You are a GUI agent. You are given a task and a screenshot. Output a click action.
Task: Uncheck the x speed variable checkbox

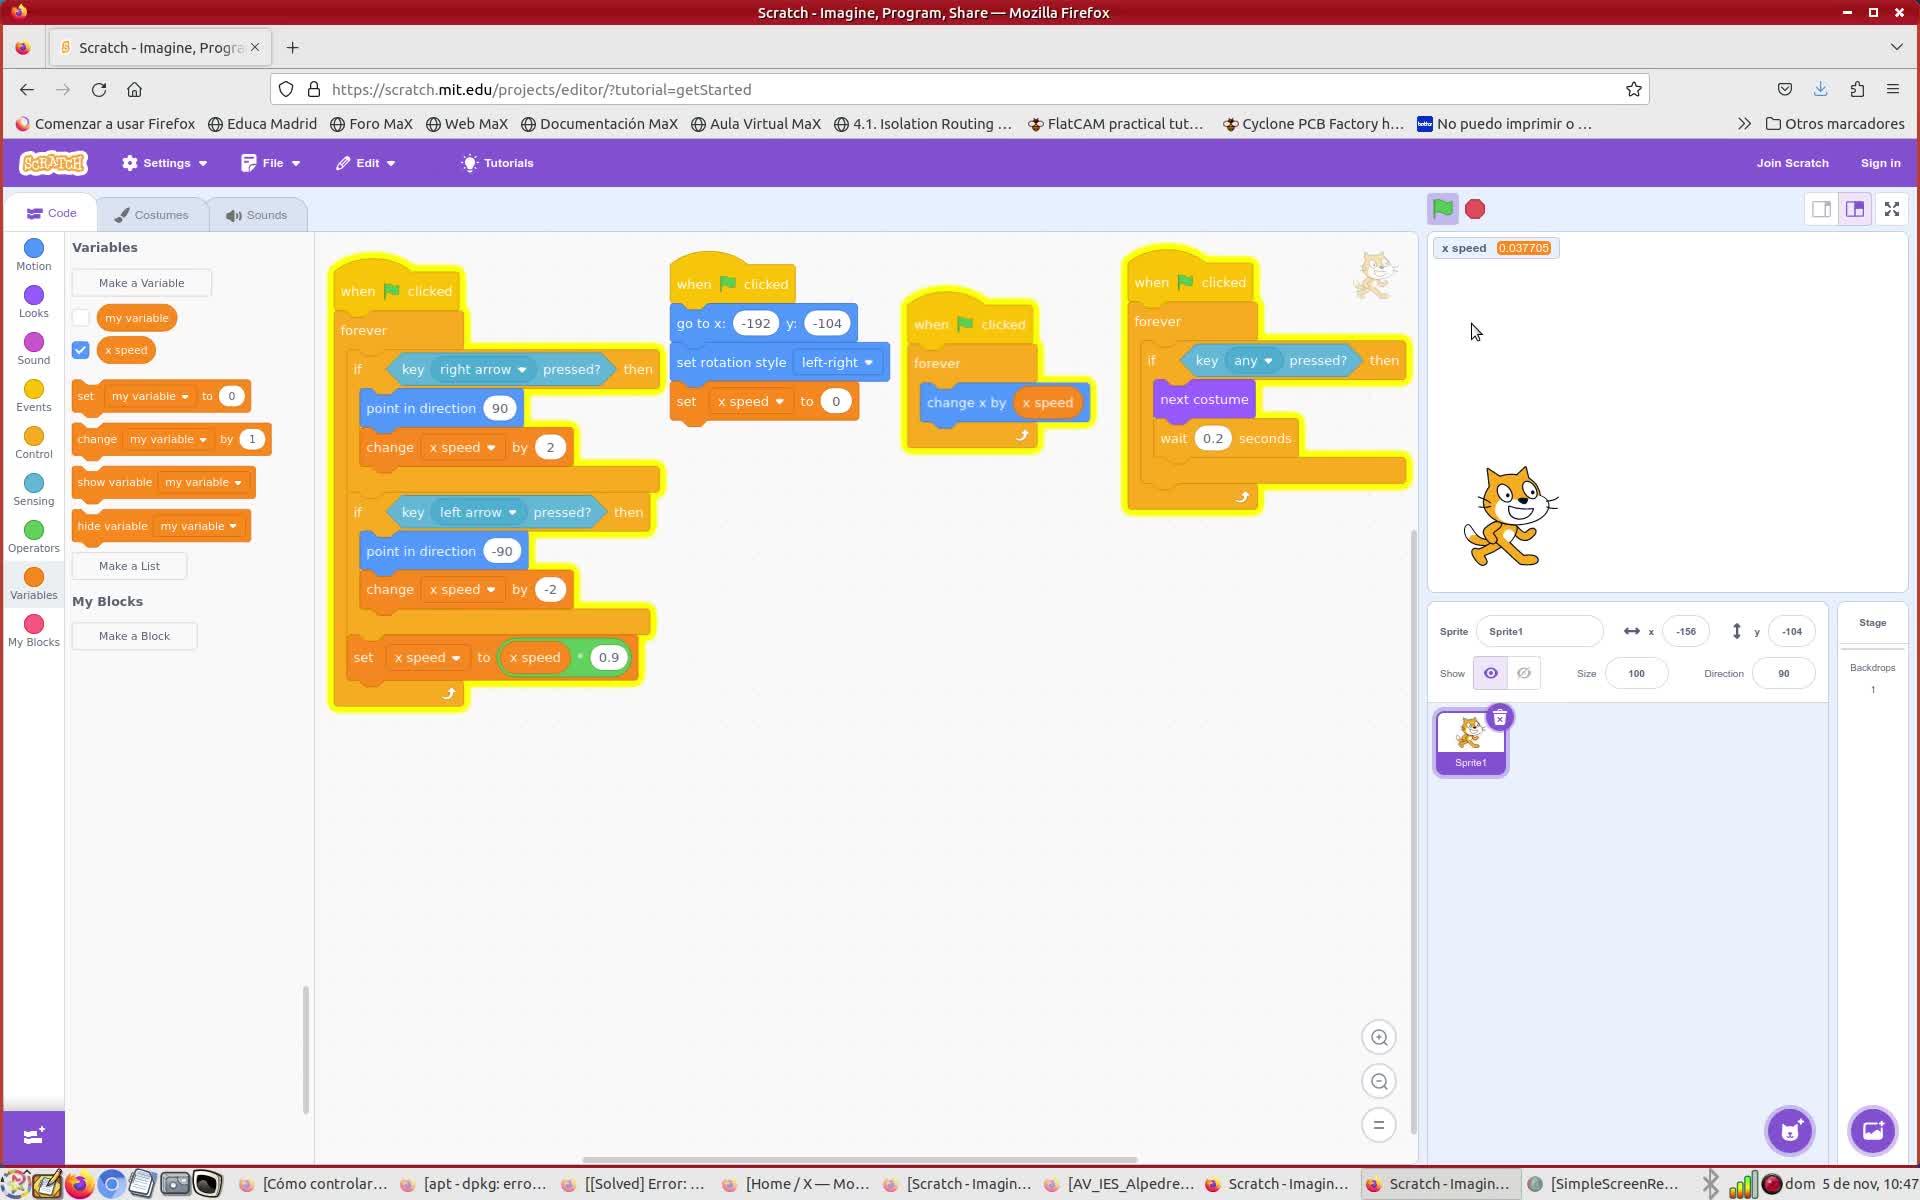(81, 350)
